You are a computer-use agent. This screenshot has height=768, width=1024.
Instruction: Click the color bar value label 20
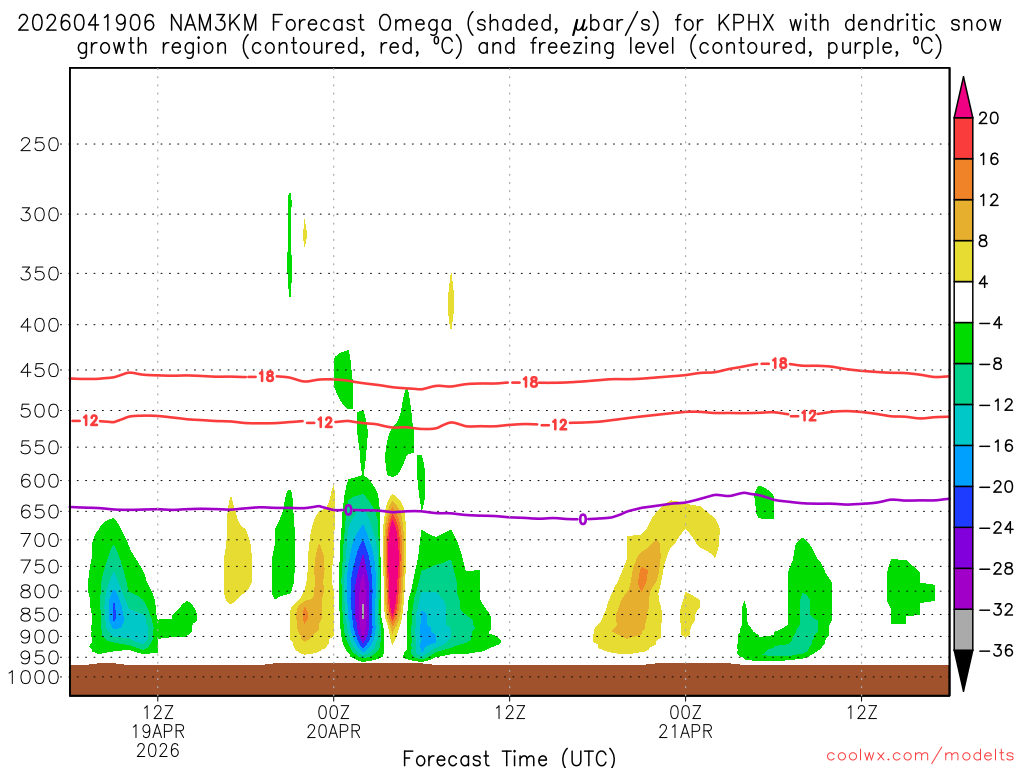(x=989, y=118)
